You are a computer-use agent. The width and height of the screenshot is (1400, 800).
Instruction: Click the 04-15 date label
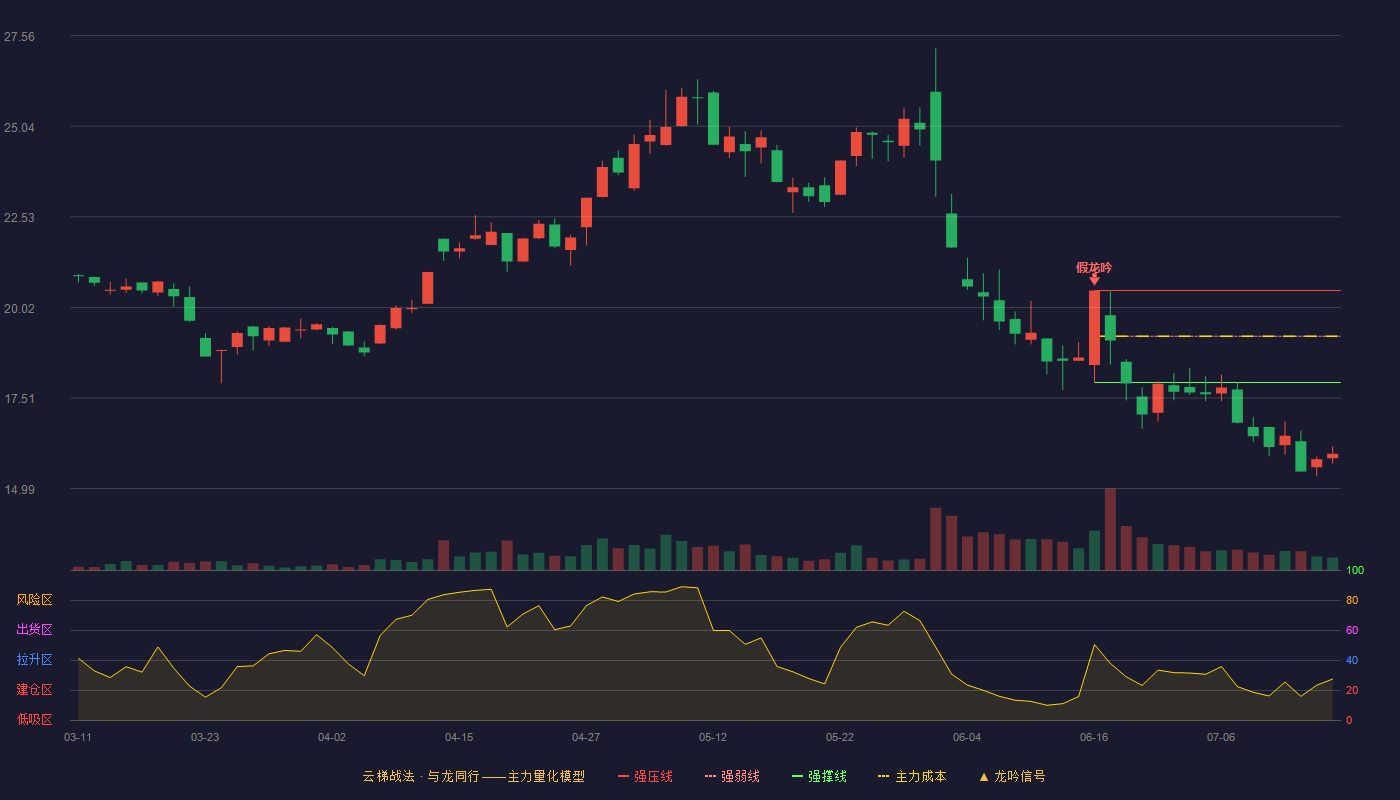459,737
